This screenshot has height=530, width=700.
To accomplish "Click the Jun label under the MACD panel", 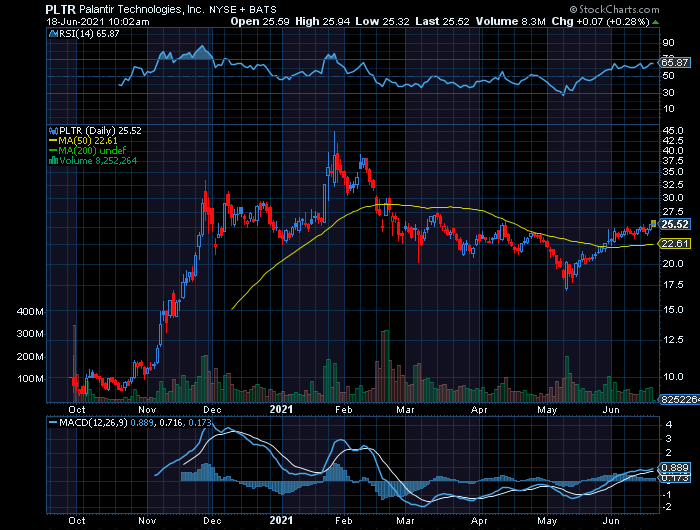I will pyautogui.click(x=611, y=521).
